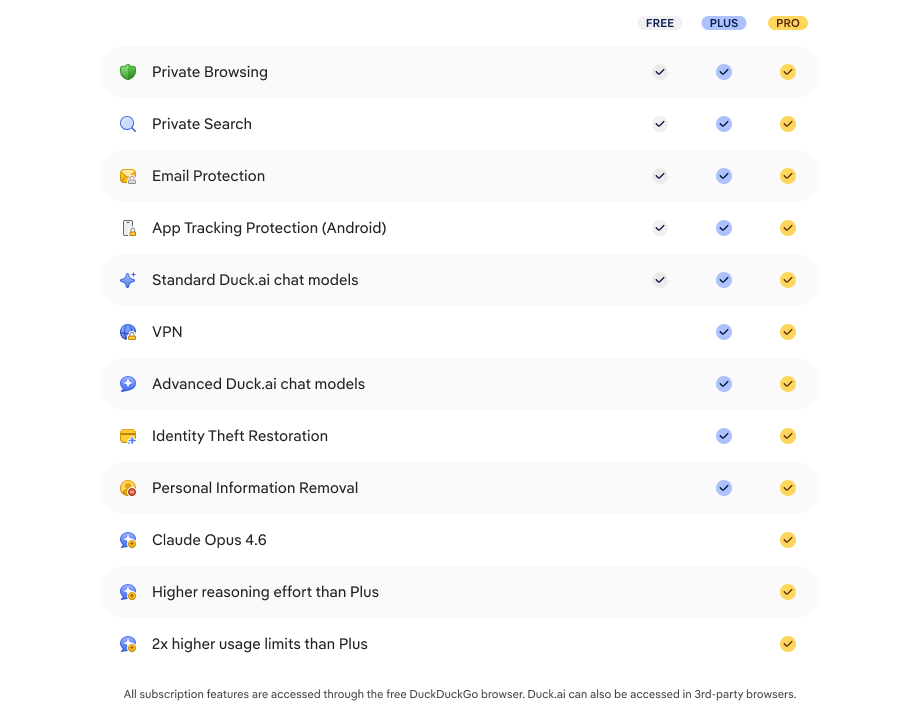
Task: Toggle the Free checkmark for Private Browsing
Action: 660,71
